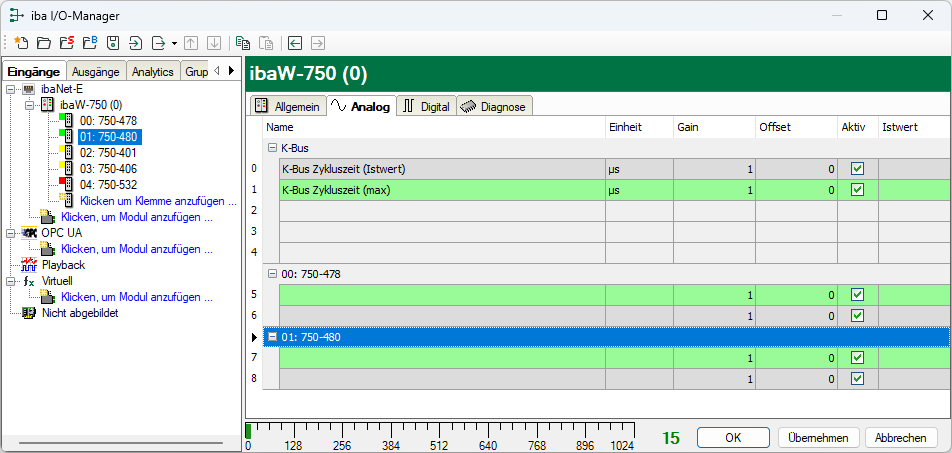Click the Name cell of row 5
The height and width of the screenshot is (453, 952).
pyautogui.click(x=442, y=295)
